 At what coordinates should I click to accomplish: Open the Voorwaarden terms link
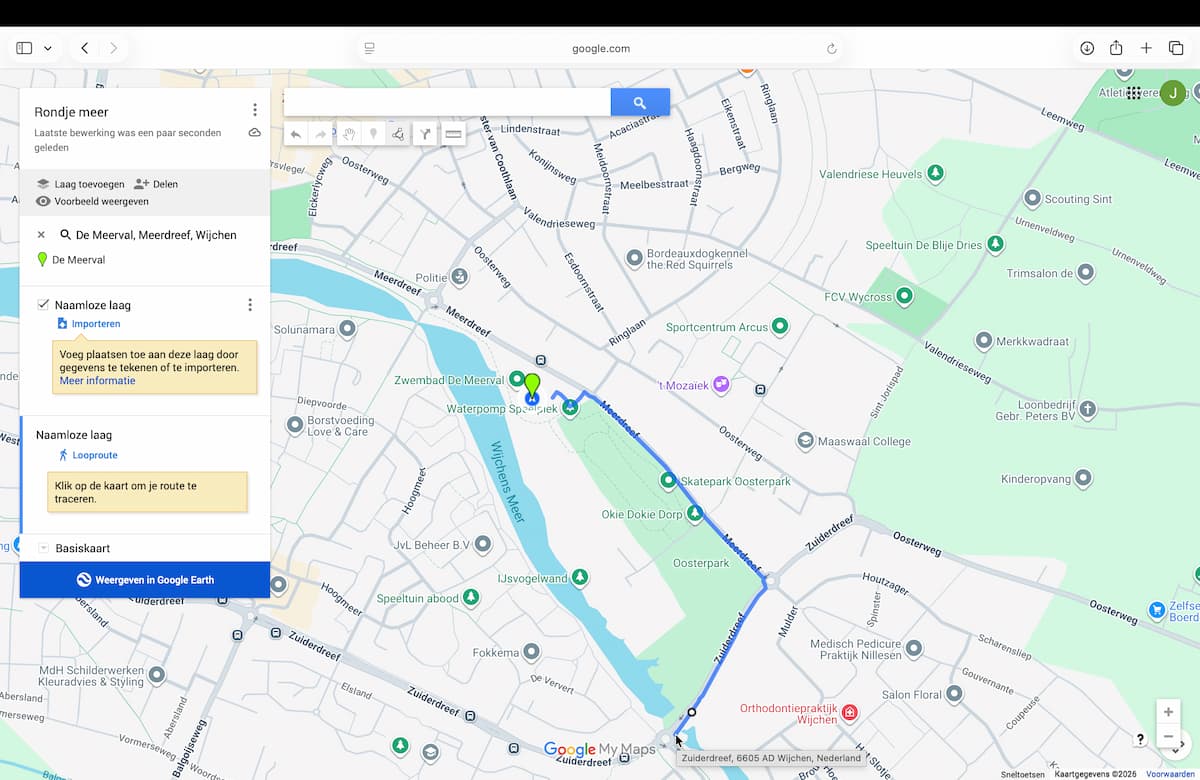click(1170, 774)
